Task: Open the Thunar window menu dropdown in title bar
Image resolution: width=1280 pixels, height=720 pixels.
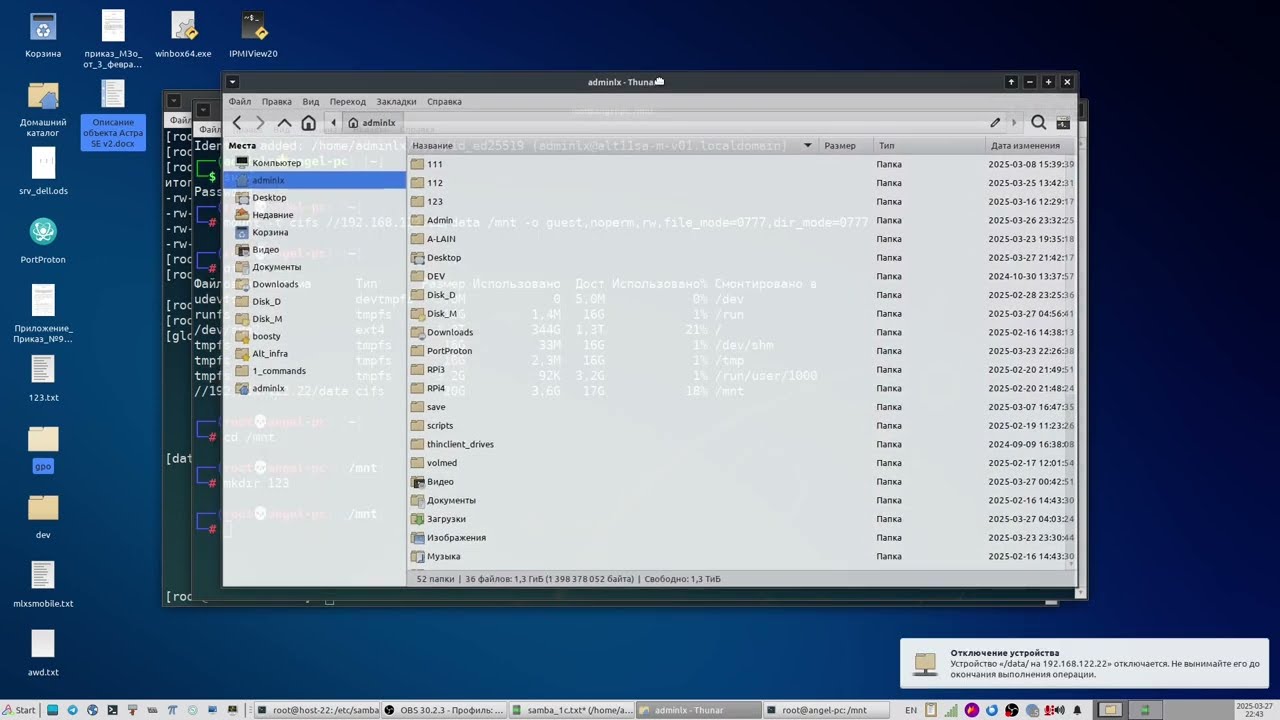Action: pyautogui.click(x=232, y=82)
